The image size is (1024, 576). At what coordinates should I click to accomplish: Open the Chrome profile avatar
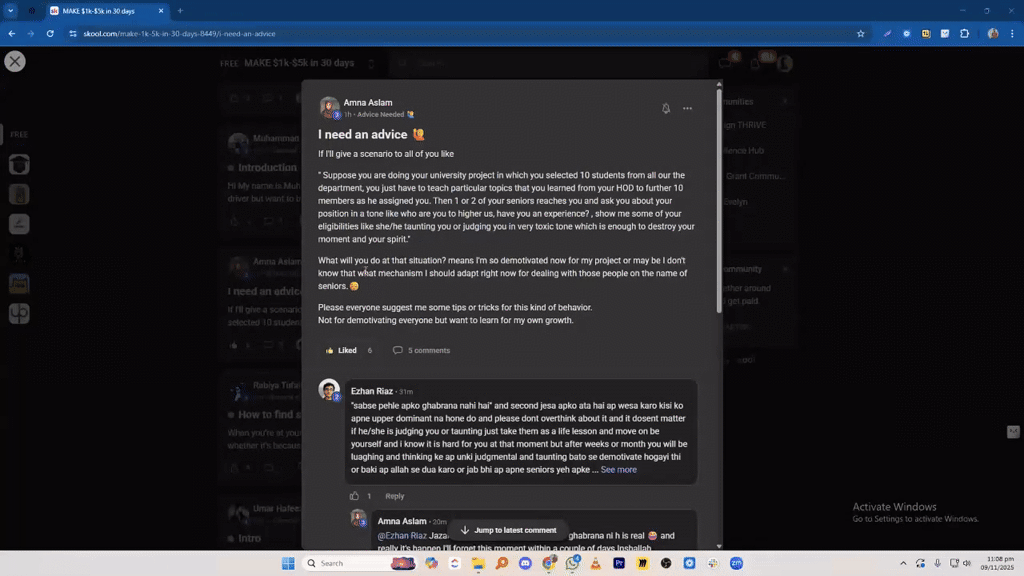click(x=993, y=33)
